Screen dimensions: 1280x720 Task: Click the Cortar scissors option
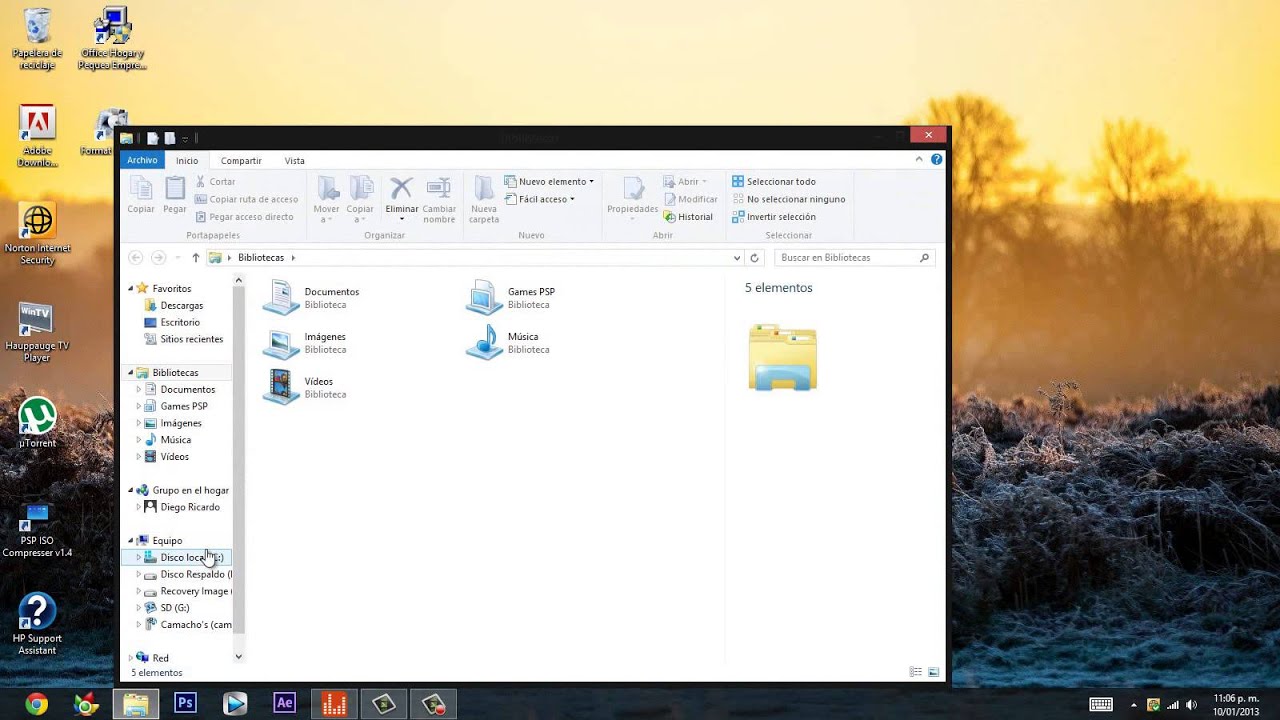coord(215,181)
